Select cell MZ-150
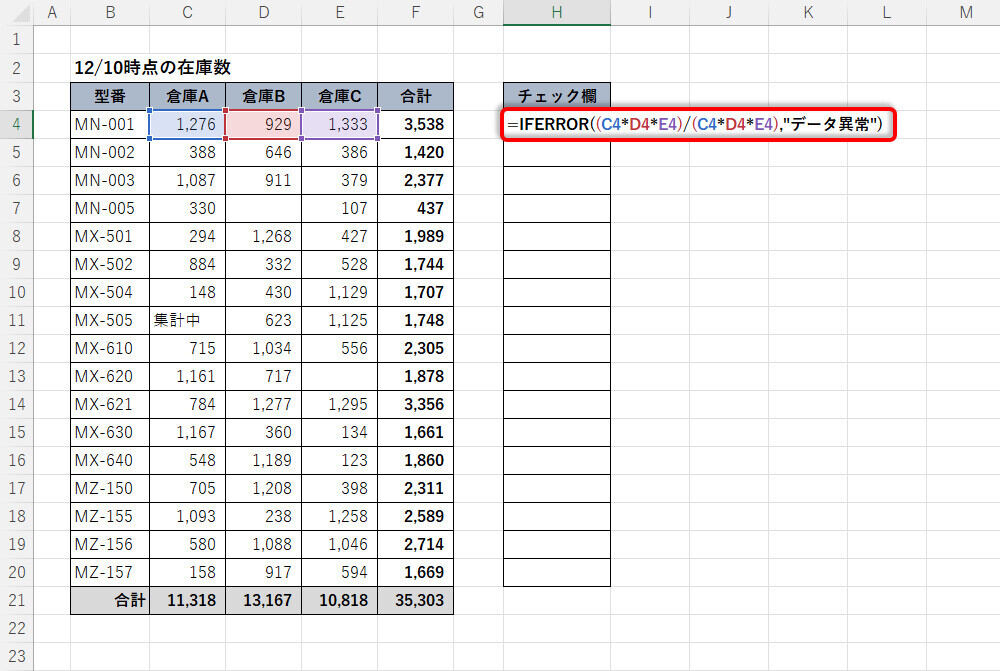1000x671 pixels. pos(110,489)
